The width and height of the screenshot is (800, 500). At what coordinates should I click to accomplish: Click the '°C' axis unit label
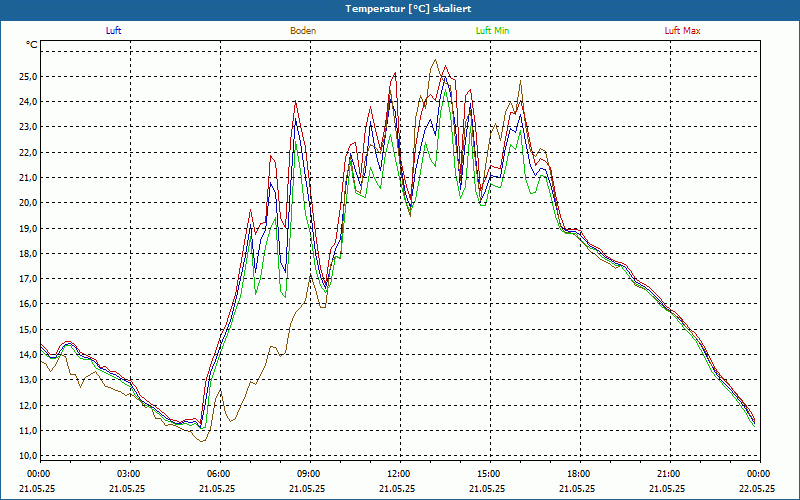(x=32, y=45)
